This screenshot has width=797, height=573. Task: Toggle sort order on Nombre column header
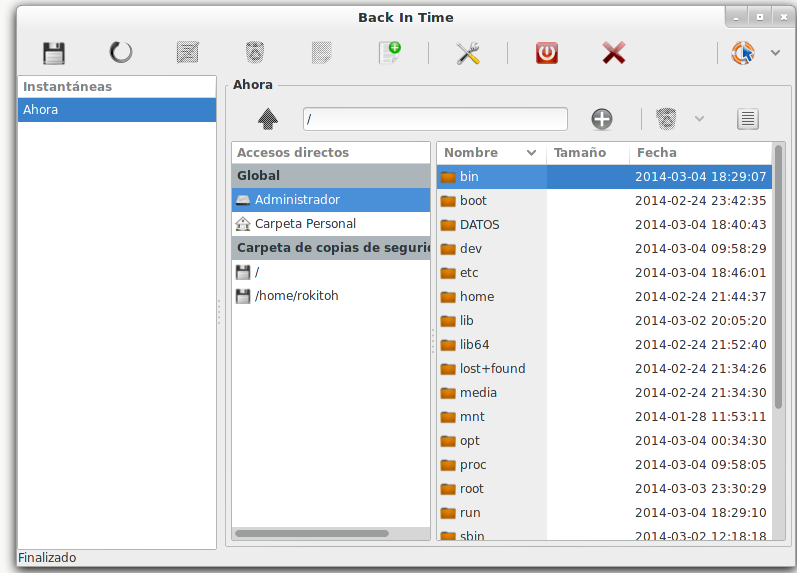(x=490, y=153)
